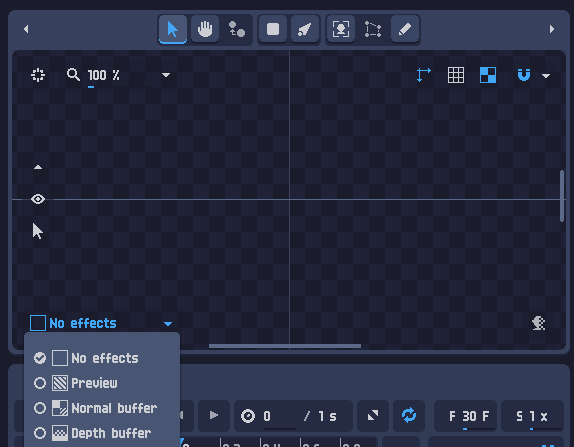
Task: Select the arrow selection tool
Action: click(x=173, y=29)
